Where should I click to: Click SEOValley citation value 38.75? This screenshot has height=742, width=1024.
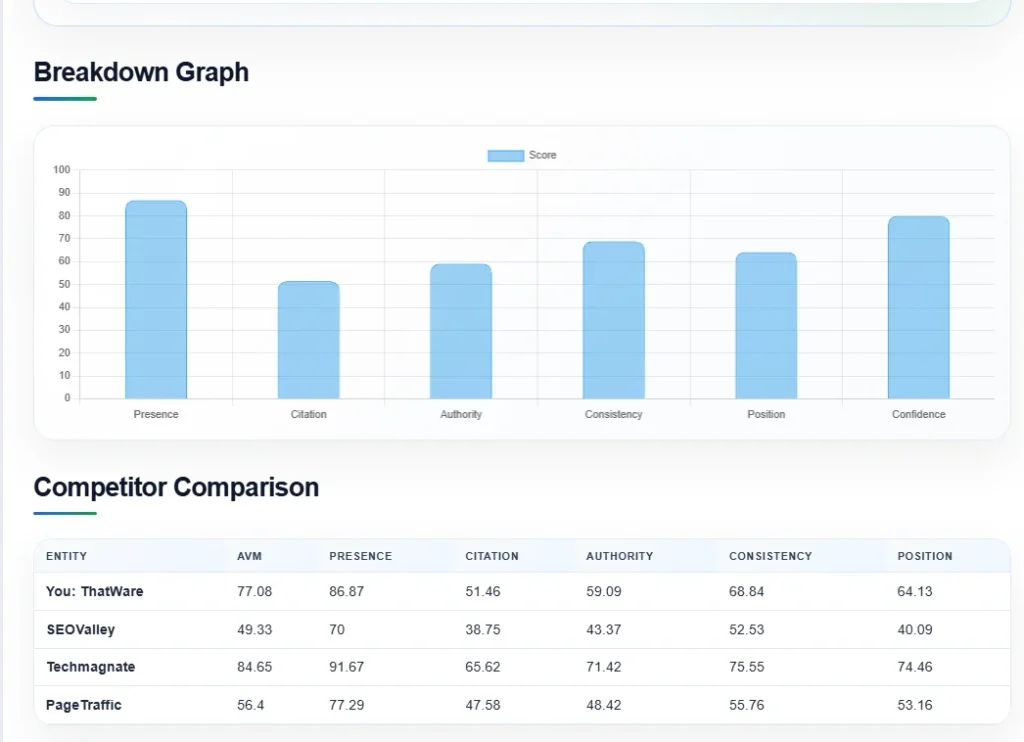[483, 630]
